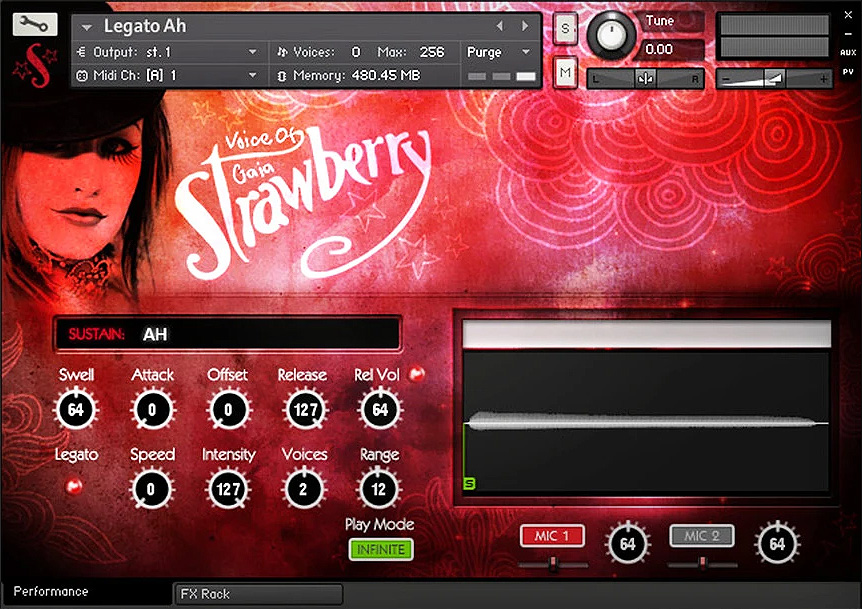Click the Memory chip icon
862x609 pixels.
pos(282,76)
